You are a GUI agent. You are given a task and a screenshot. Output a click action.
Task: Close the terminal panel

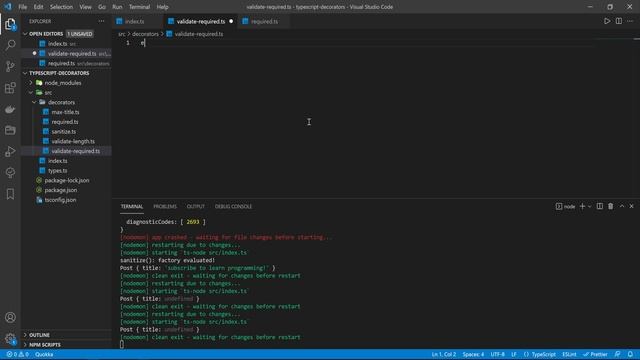[631, 207]
